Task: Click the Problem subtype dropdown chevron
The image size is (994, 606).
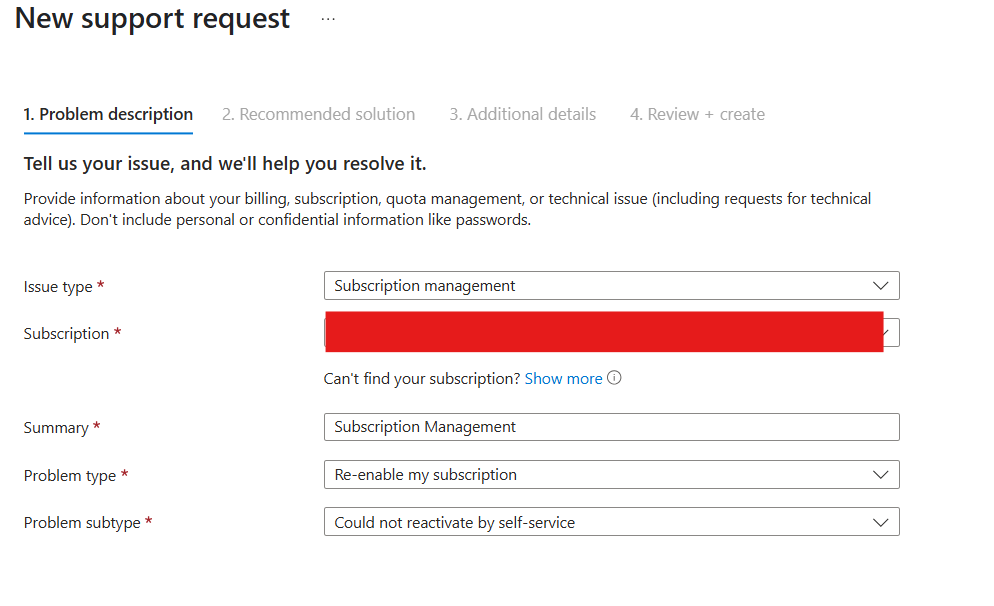Action: [881, 521]
